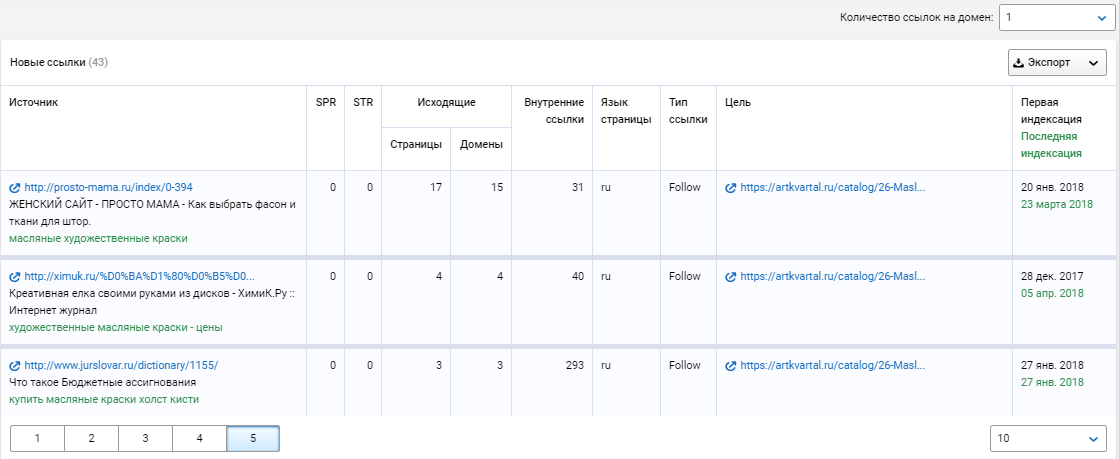Click external link icon beside prosto-mama.ru source
This screenshot has width=1119, height=459.
click(x=14, y=187)
